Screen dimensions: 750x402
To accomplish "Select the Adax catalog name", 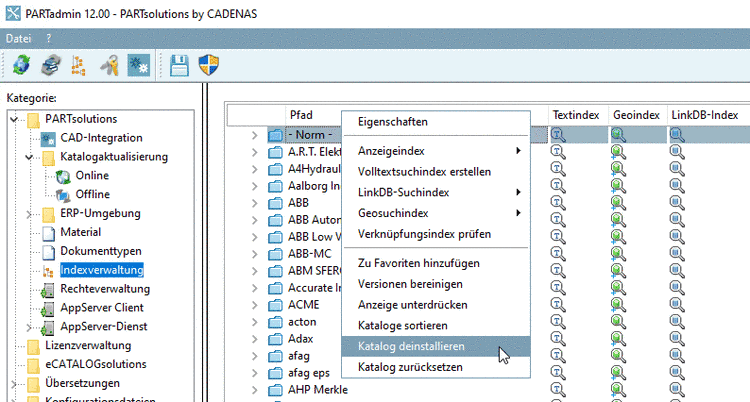I will click(300, 339).
